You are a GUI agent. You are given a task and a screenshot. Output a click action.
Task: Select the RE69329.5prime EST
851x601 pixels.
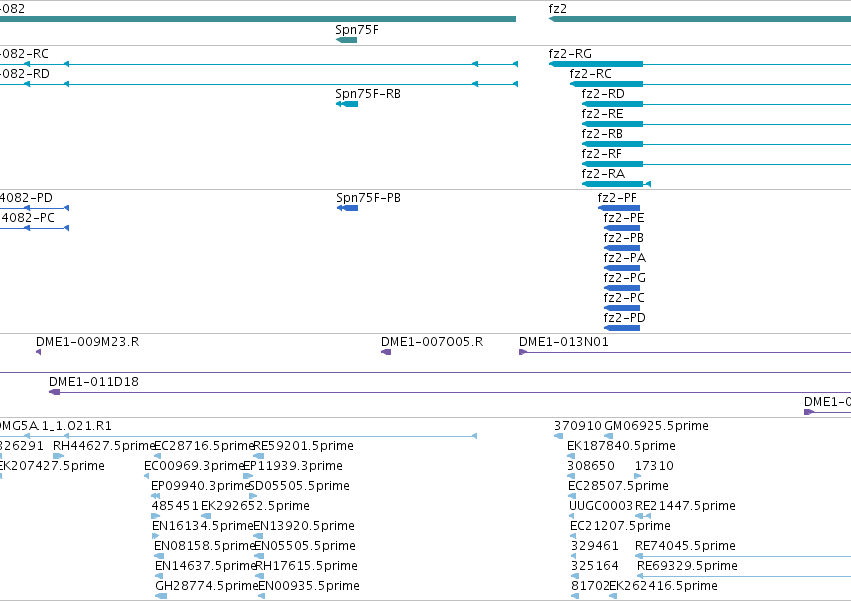pos(744,576)
